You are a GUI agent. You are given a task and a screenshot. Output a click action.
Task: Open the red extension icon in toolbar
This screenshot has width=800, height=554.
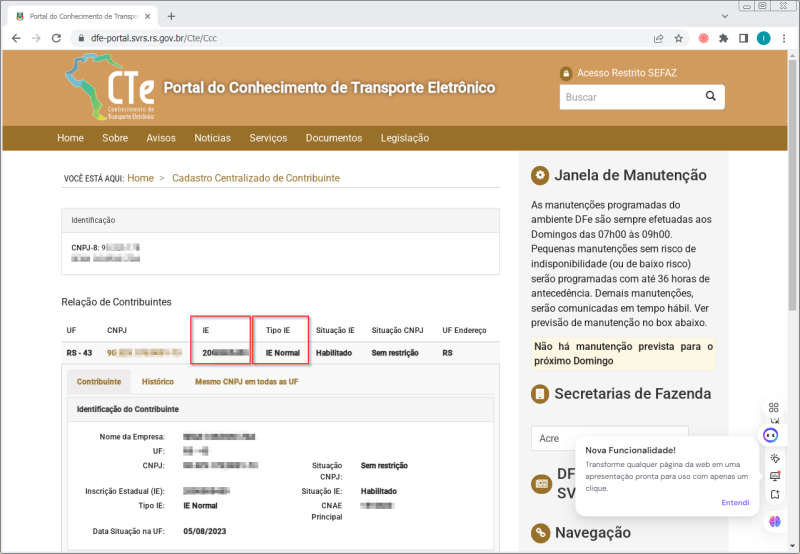704,38
